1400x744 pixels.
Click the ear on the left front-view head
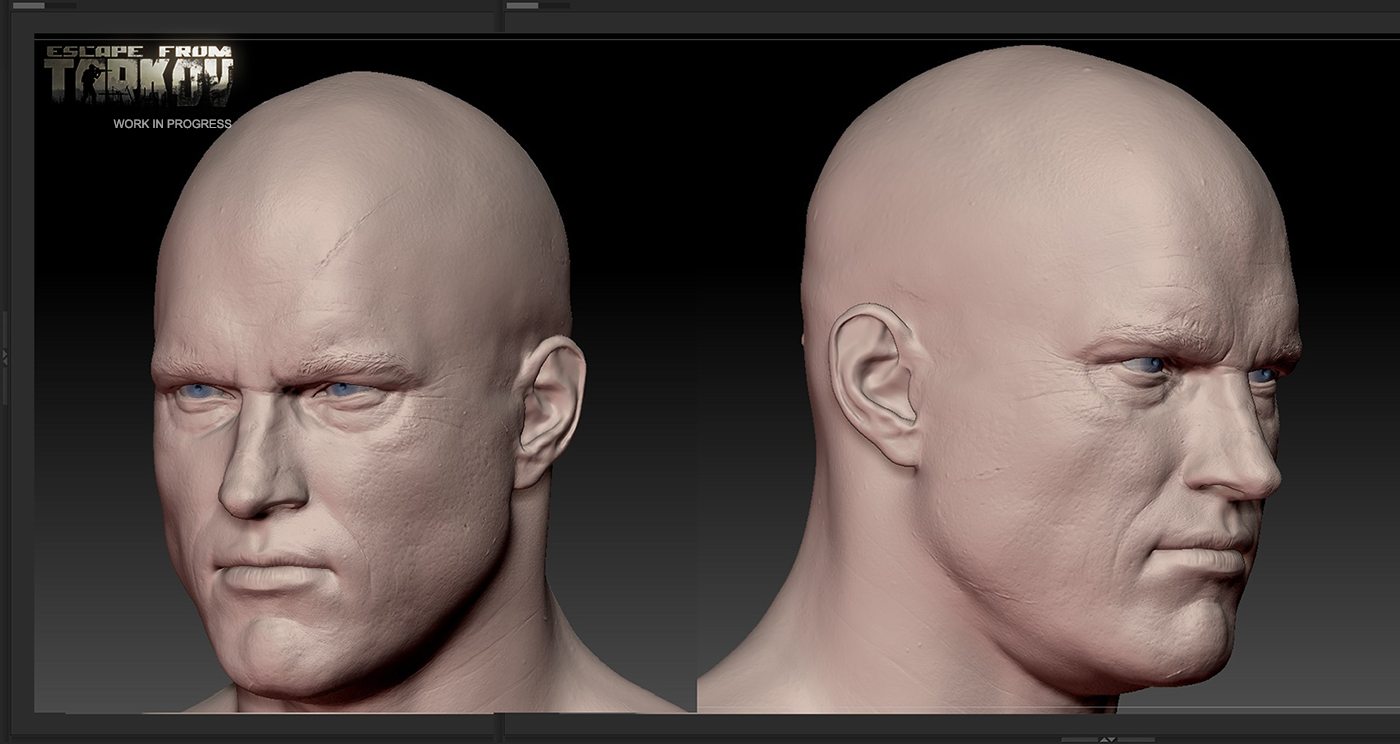tap(548, 410)
